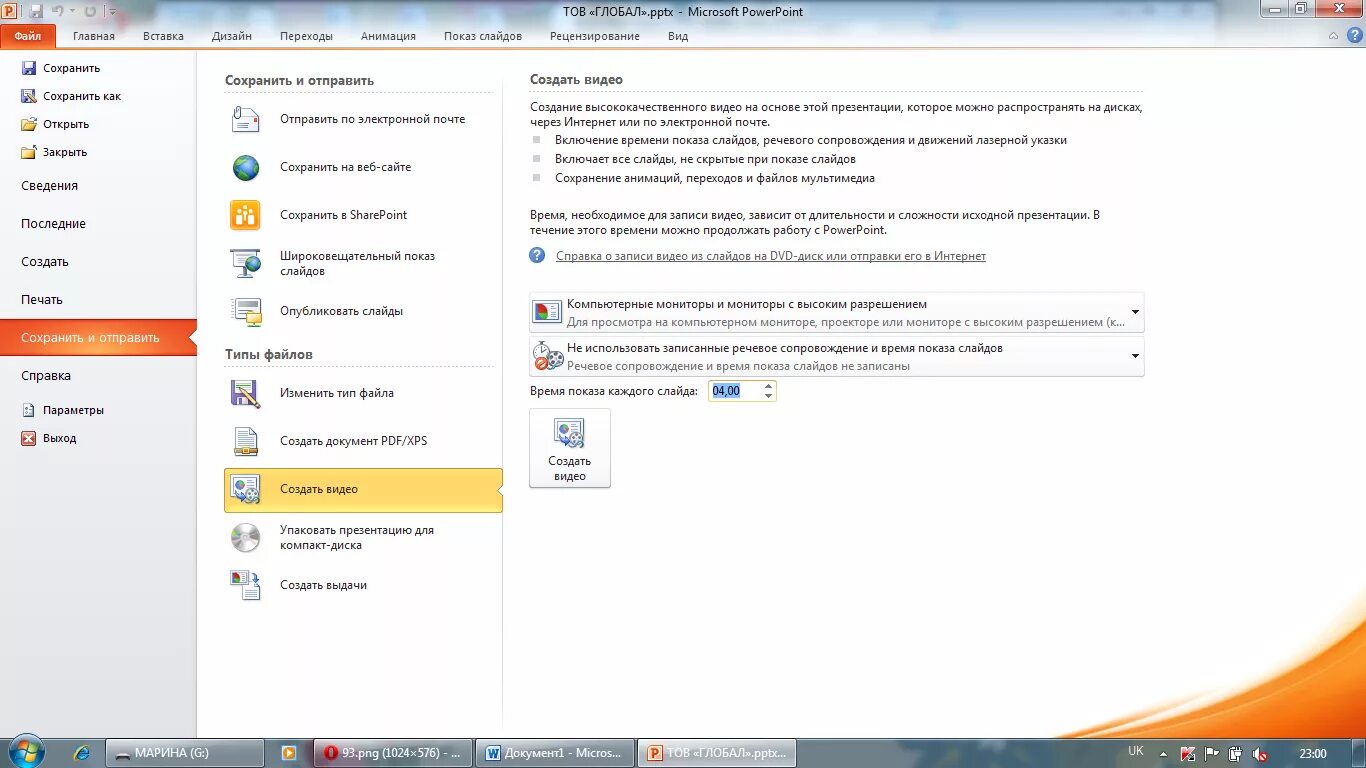Switch to Документ1 Word taskbar window
Screen dimensions: 1366x768
coord(555,753)
